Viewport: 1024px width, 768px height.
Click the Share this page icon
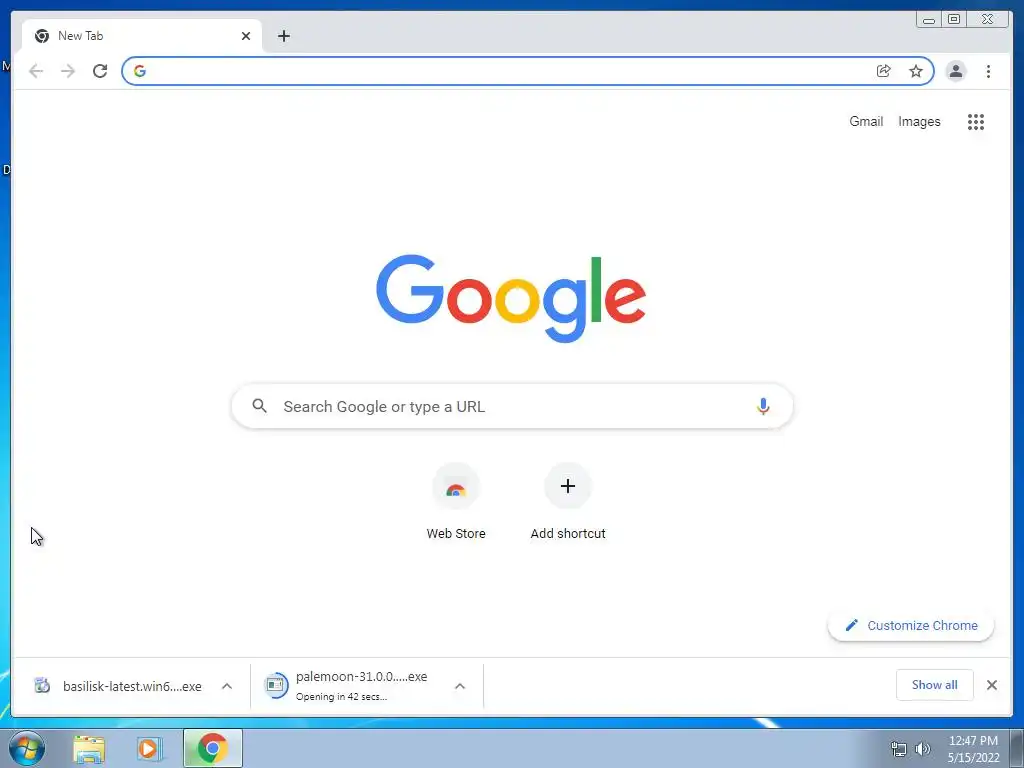pos(884,71)
